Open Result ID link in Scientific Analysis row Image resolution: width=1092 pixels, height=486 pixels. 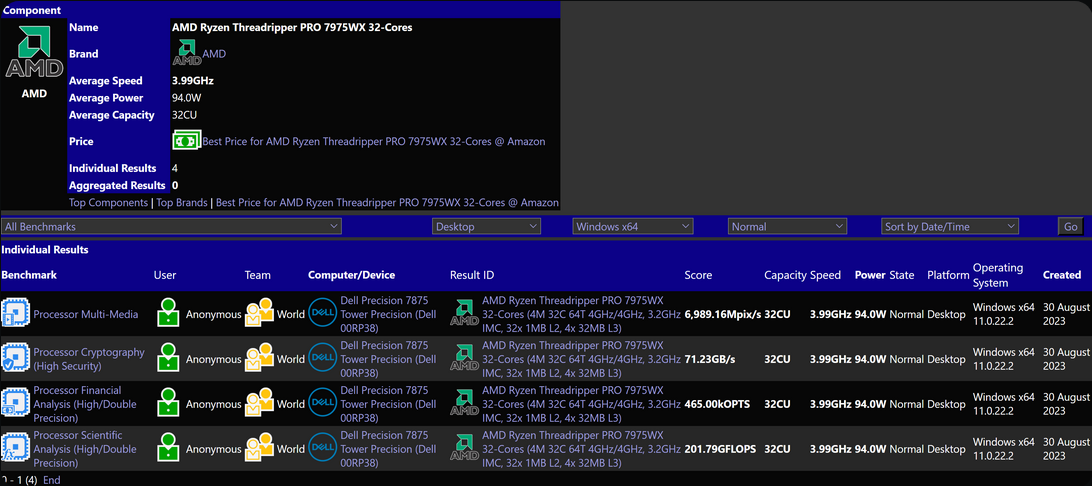tap(582, 448)
